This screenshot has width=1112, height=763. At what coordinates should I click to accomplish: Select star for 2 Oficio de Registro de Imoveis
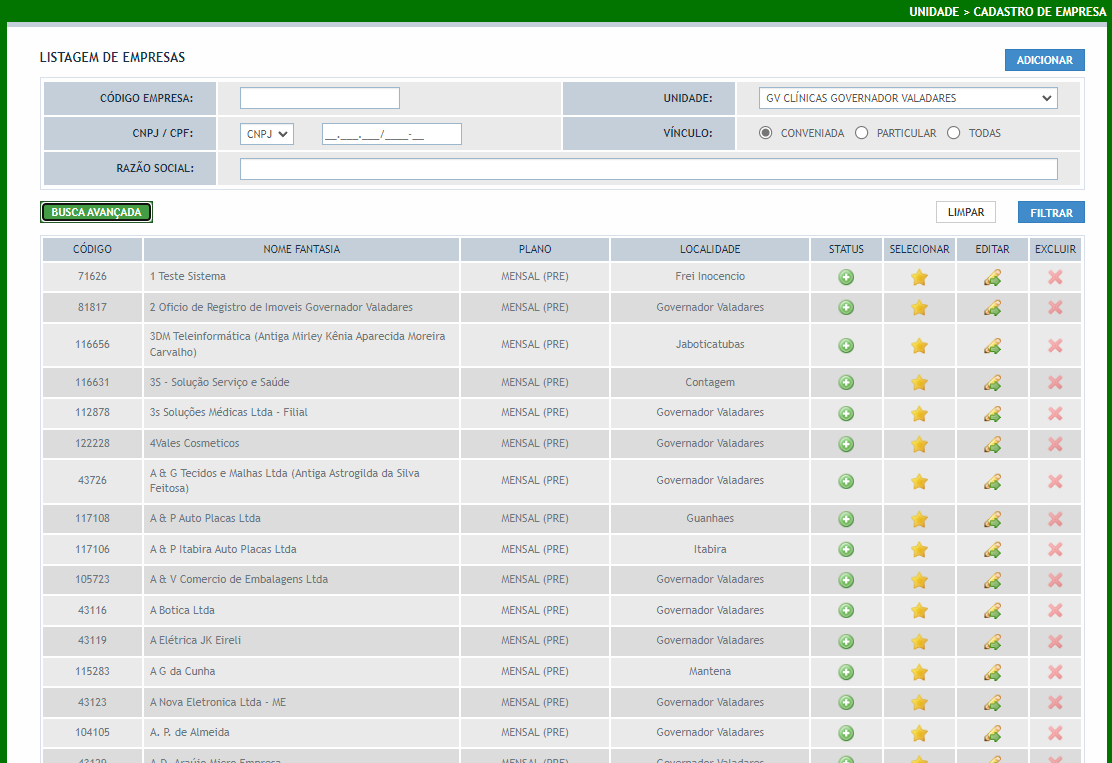tap(919, 308)
